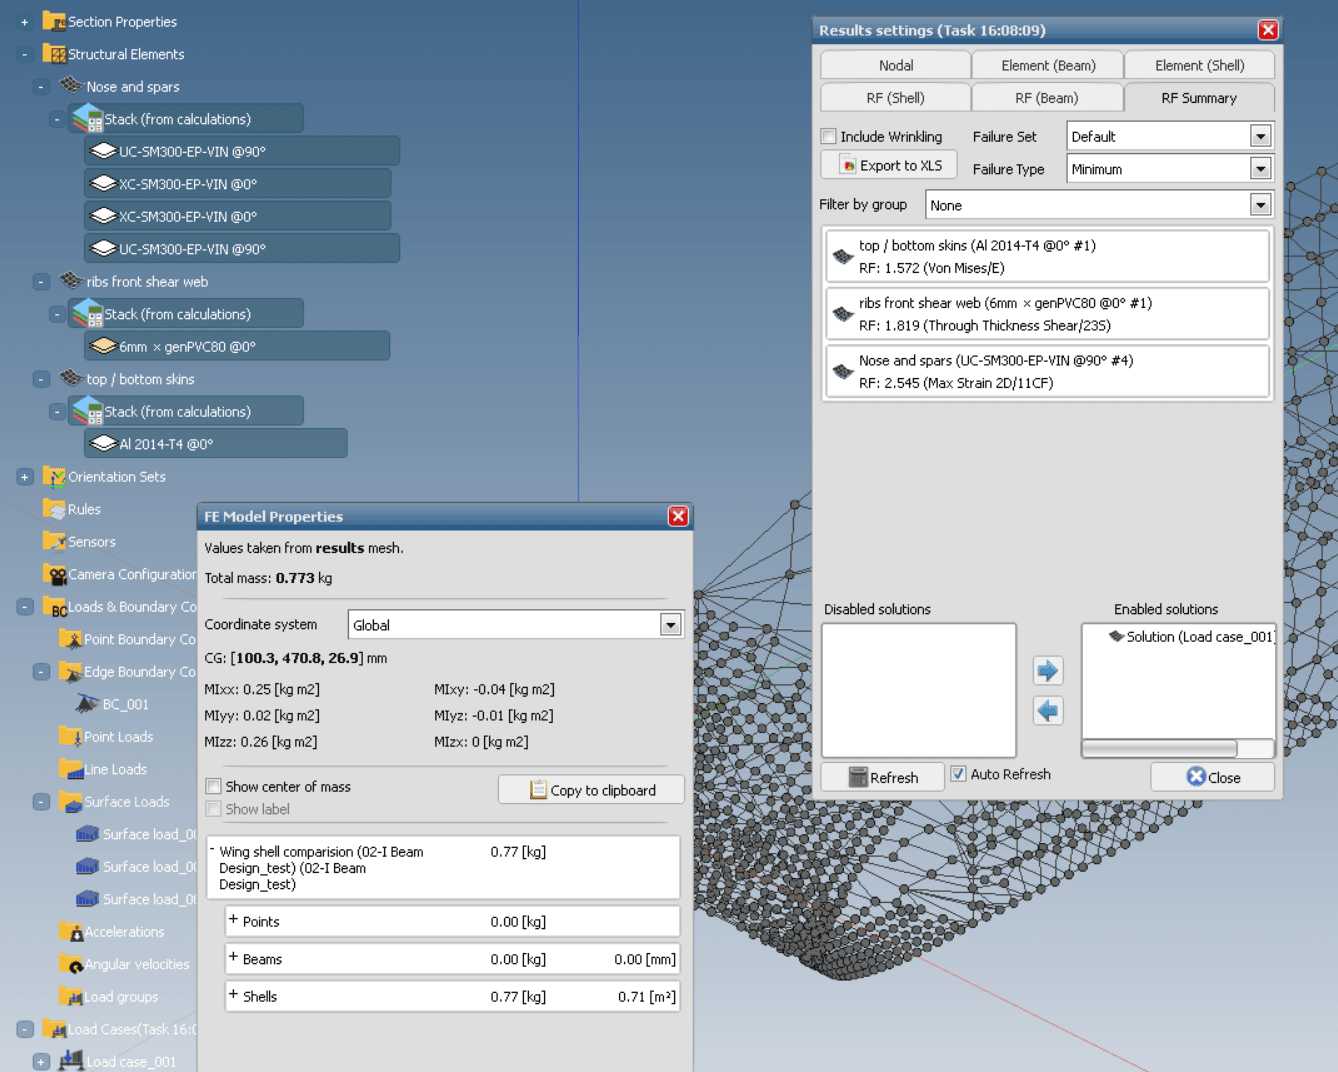Open the Coordinate system dropdown
The image size is (1338, 1072).
coord(670,625)
